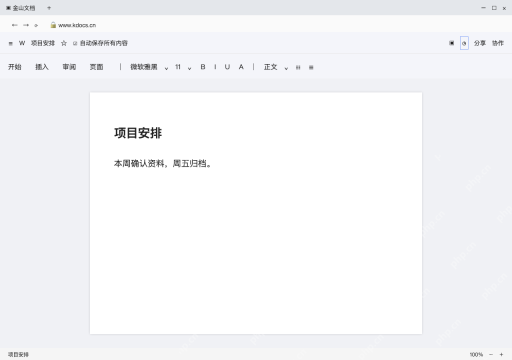Click the padlock site security icon
512x360 pixels.
point(53,25)
